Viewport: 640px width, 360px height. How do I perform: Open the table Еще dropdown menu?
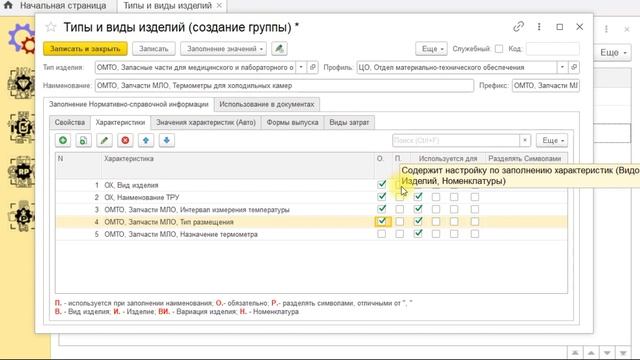pyautogui.click(x=552, y=140)
